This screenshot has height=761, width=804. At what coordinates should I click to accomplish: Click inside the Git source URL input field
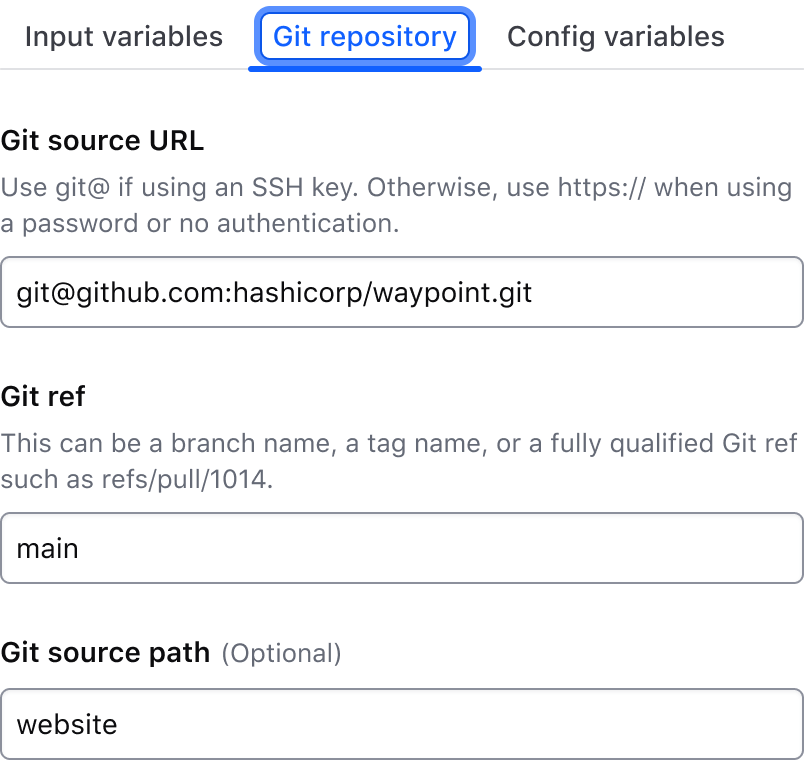(400, 292)
